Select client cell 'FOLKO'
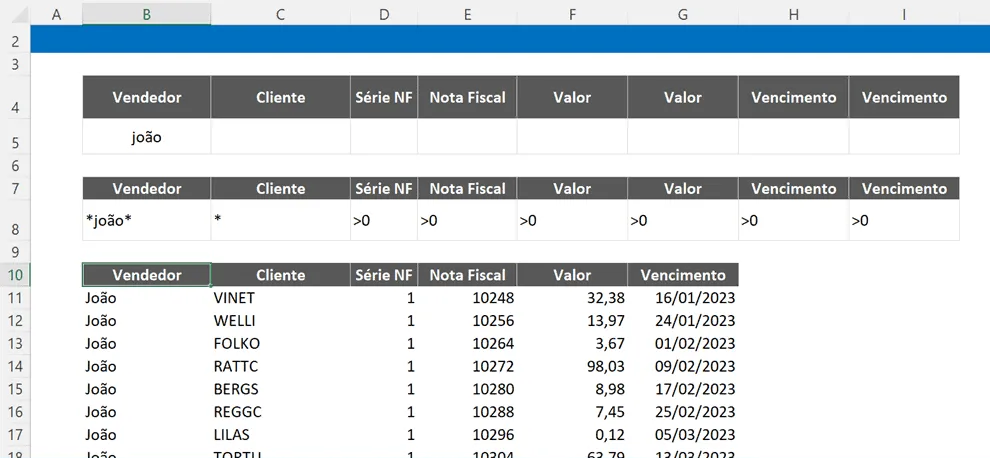 point(280,343)
